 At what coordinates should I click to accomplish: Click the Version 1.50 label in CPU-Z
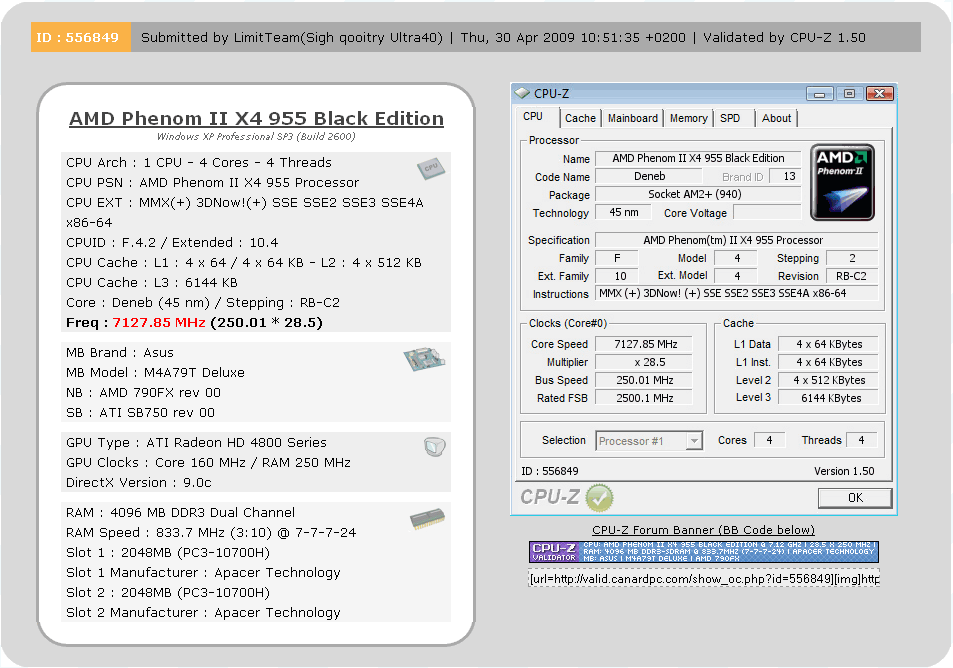pyautogui.click(x=844, y=471)
